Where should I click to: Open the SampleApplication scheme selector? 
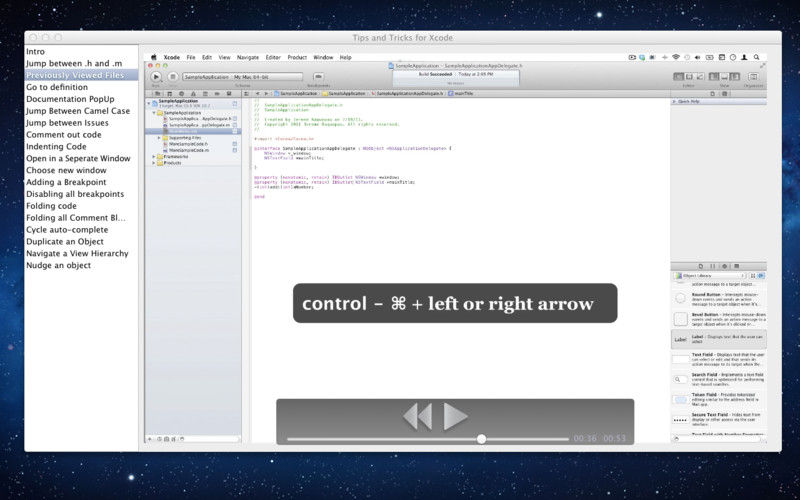pyautogui.click(x=242, y=77)
